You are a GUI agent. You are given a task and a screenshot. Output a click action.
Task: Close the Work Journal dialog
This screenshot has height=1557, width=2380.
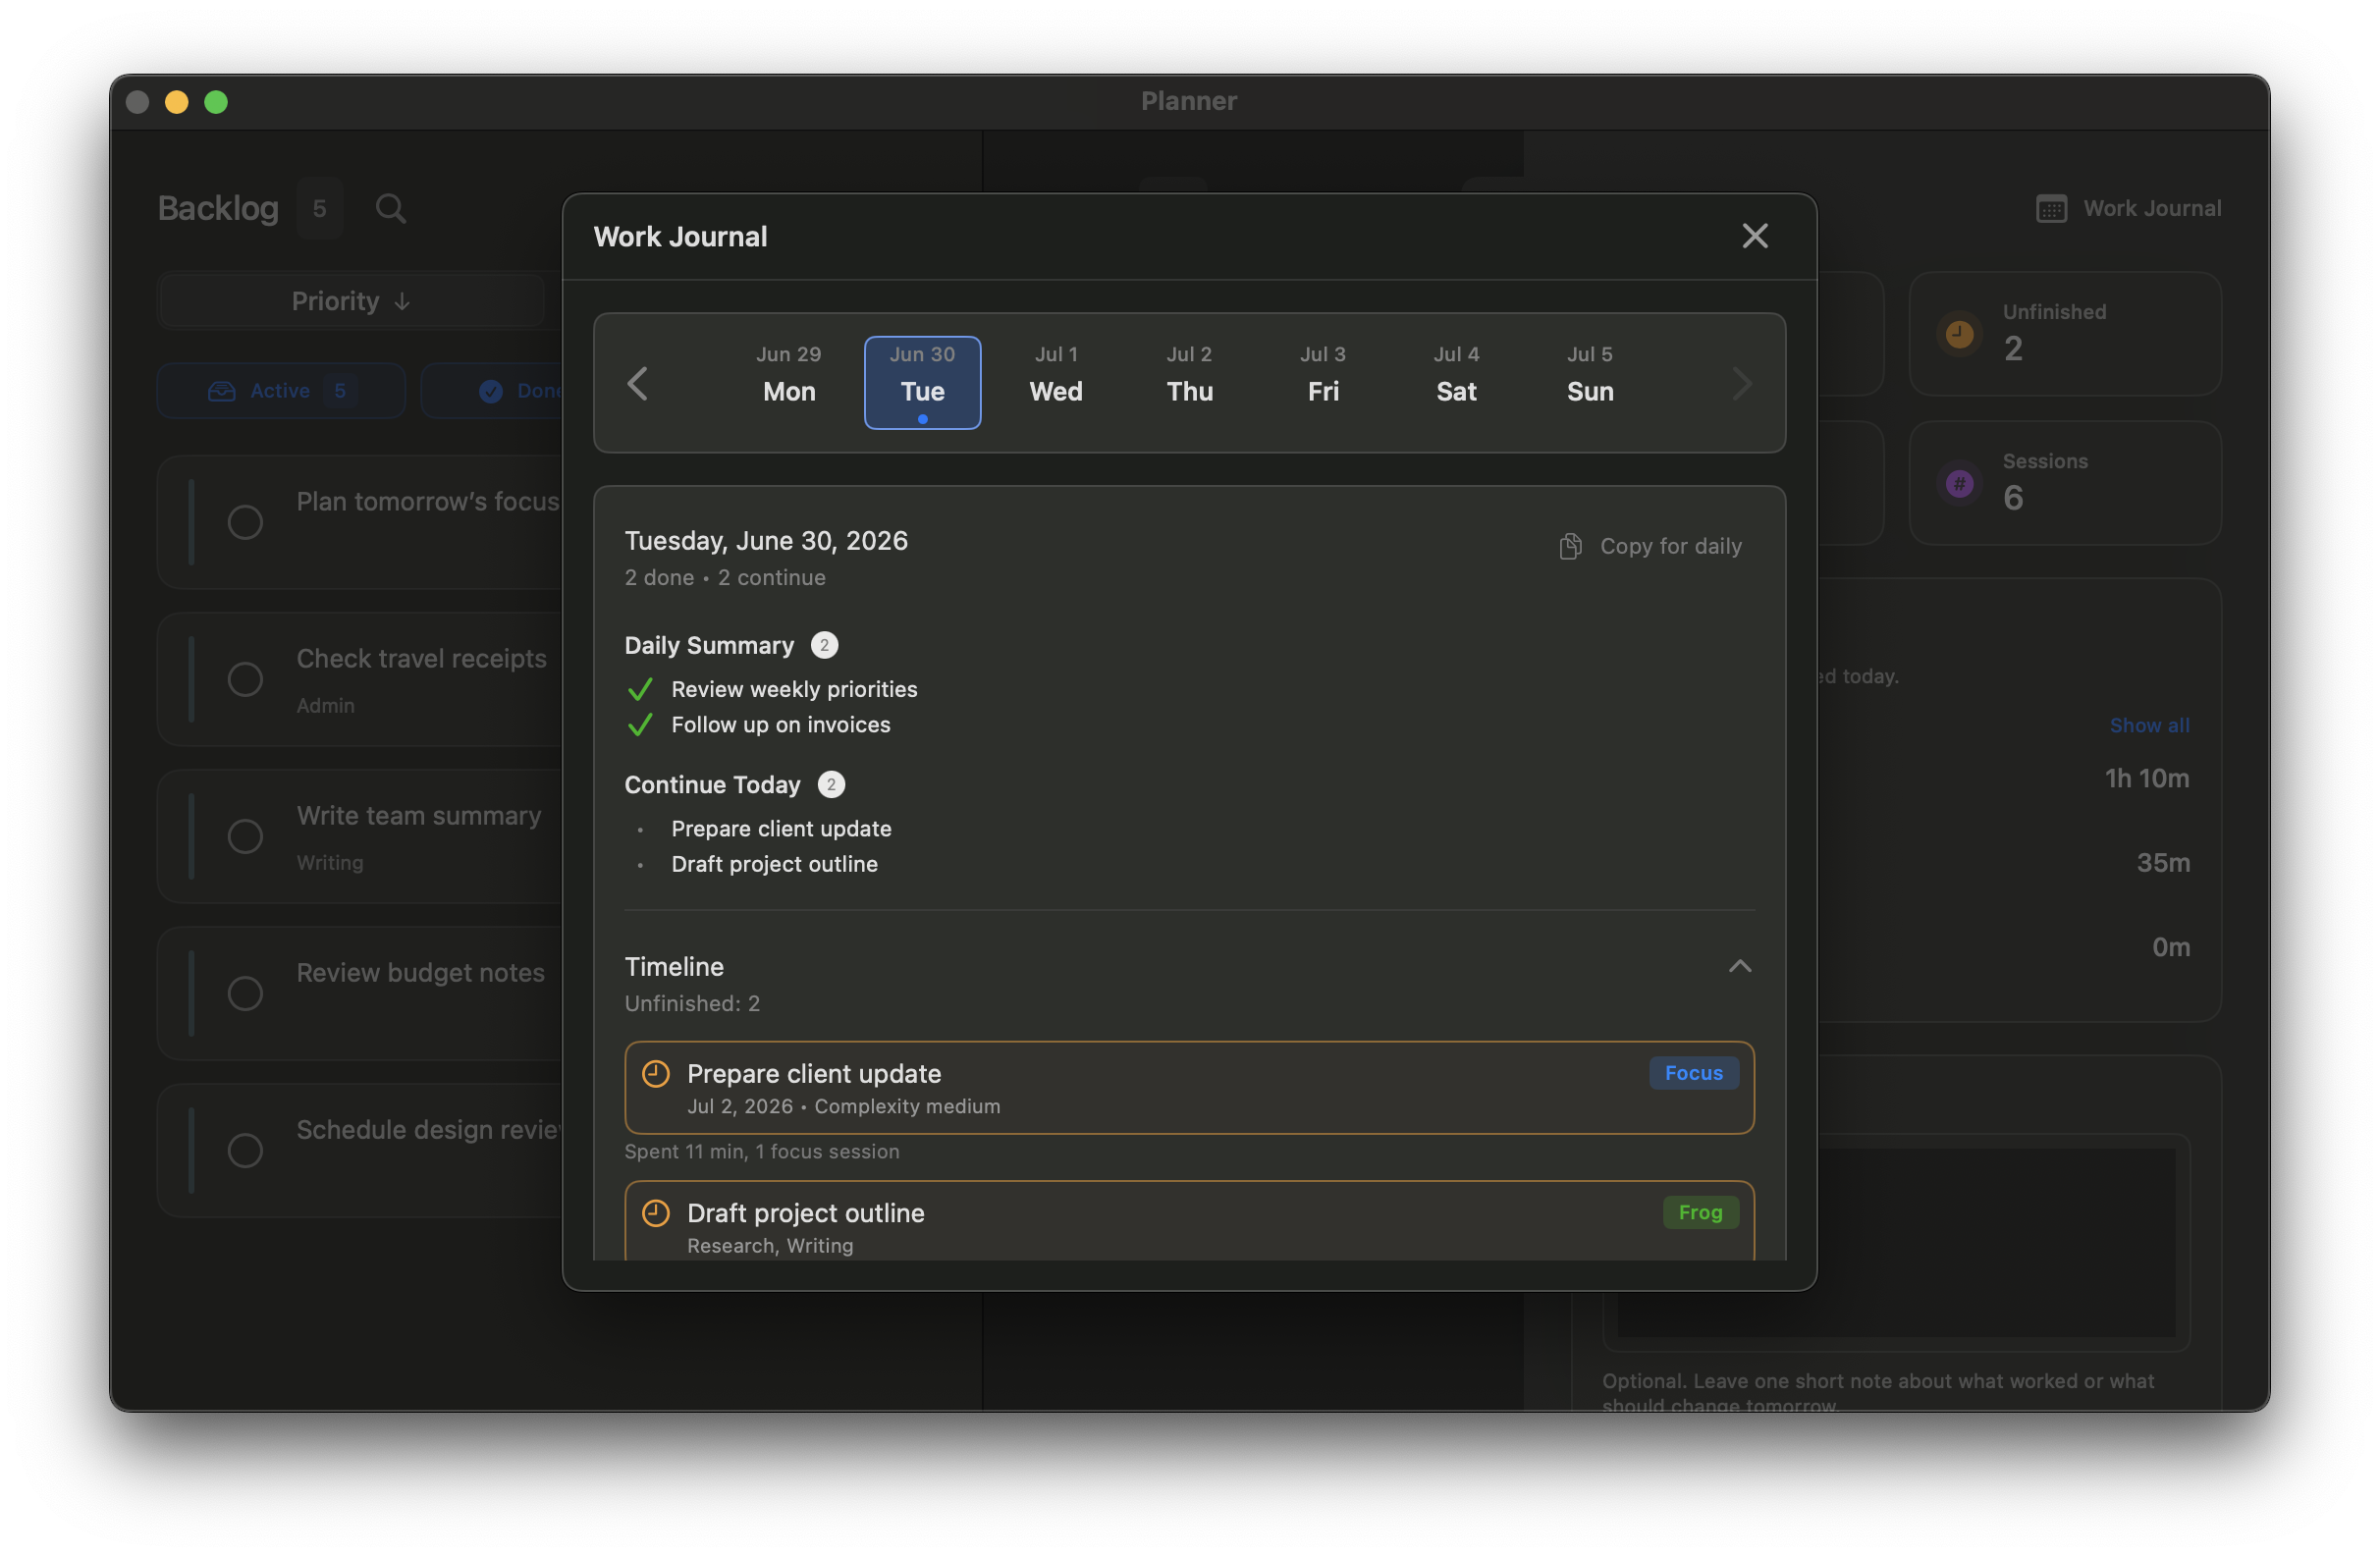1755,236
